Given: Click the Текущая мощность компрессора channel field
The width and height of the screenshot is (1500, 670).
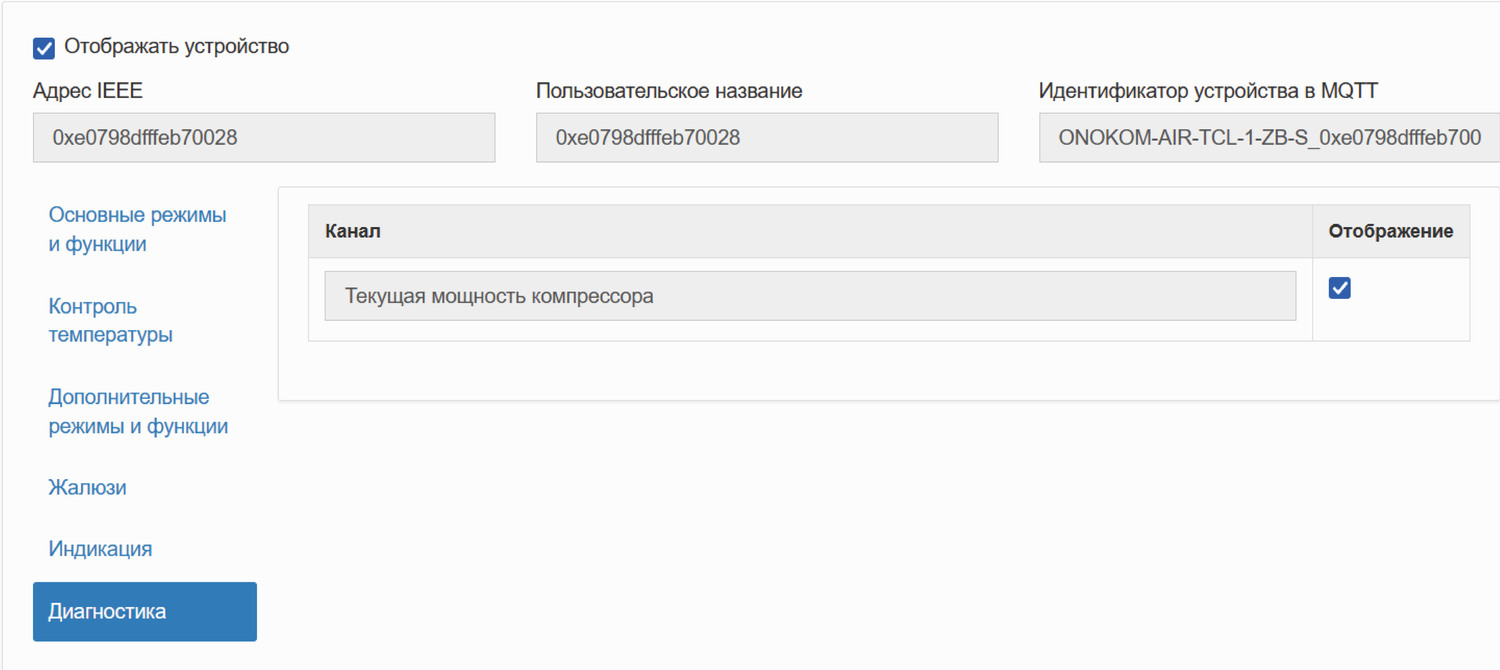Looking at the screenshot, I should 810,296.
